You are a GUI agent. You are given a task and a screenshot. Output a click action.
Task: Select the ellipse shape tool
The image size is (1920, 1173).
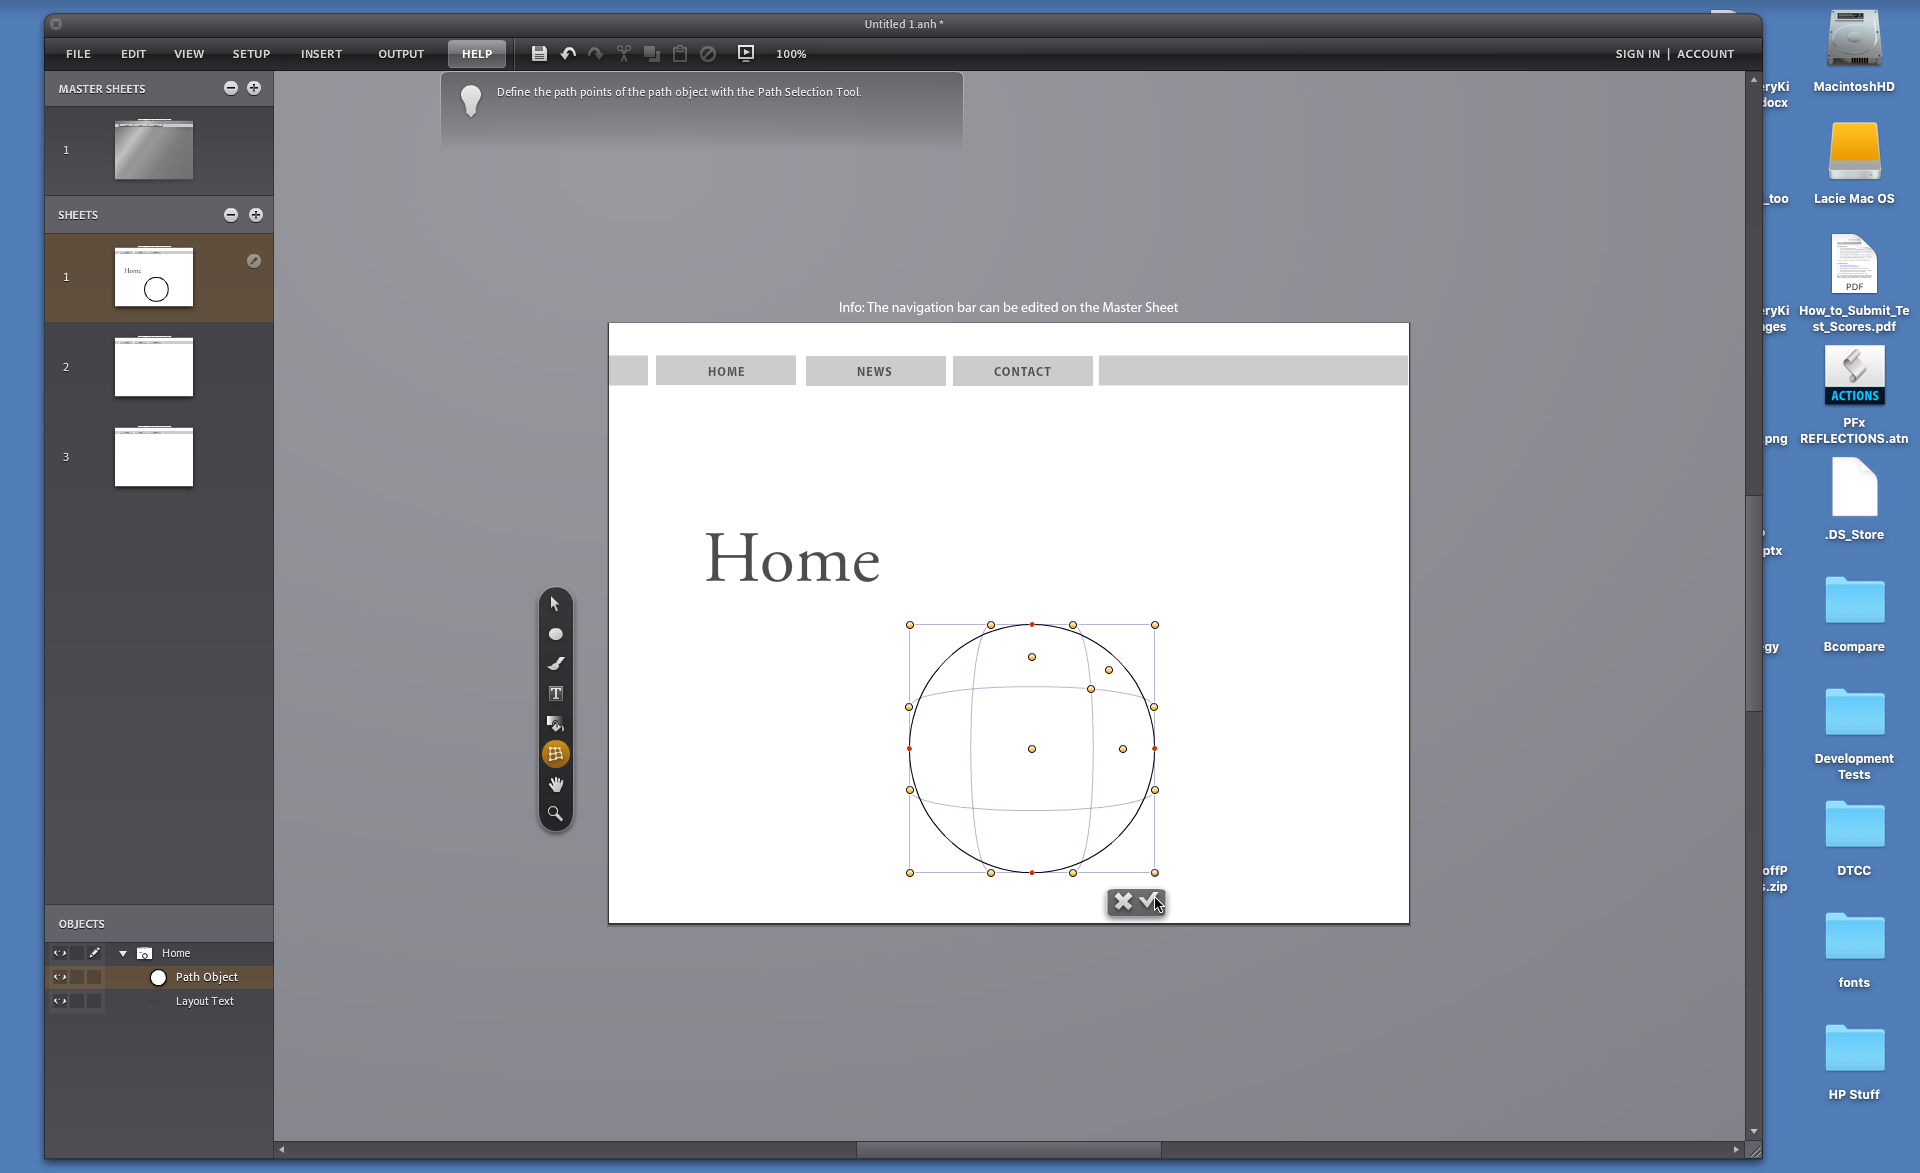(555, 634)
